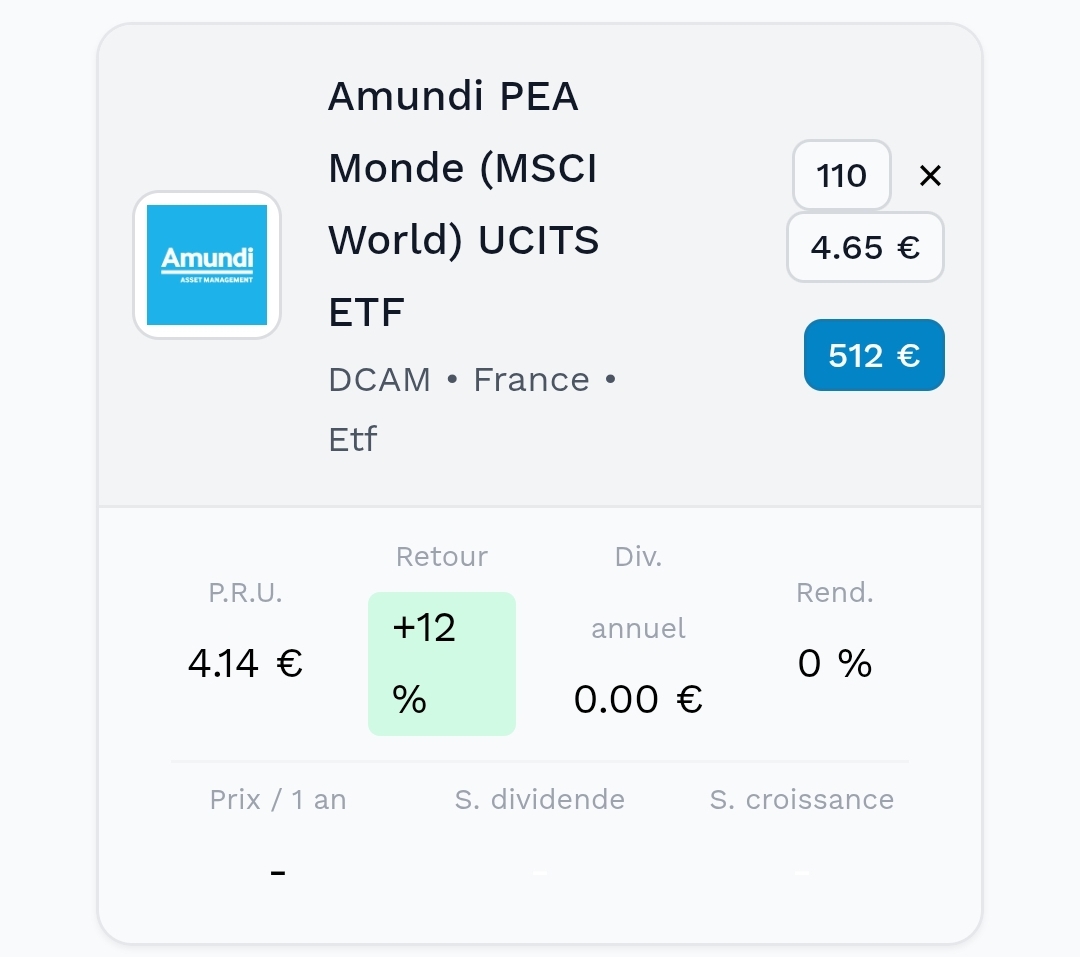The height and width of the screenshot is (957, 1080).
Task: Click the blue 512 € total badge
Action: tap(874, 355)
